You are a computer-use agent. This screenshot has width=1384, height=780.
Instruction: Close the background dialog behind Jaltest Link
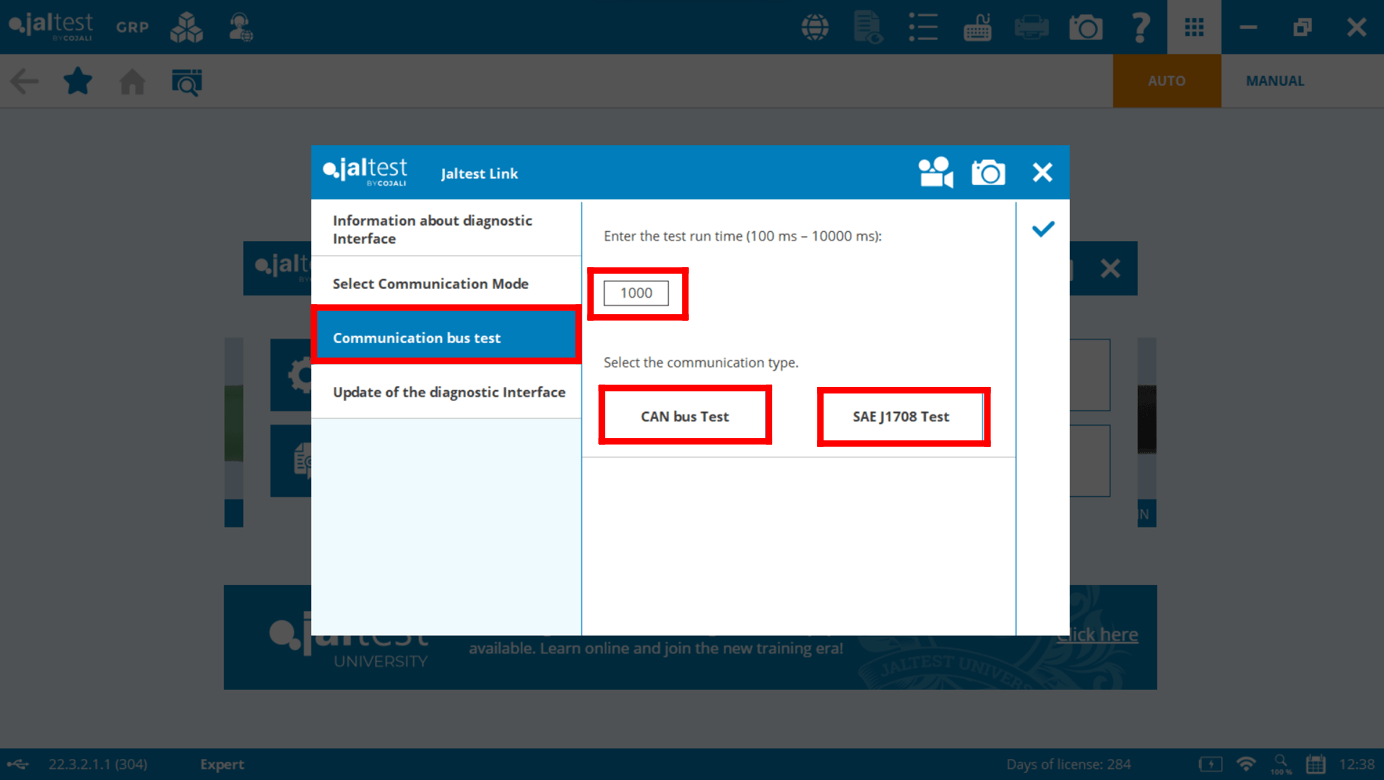[x=1110, y=268]
